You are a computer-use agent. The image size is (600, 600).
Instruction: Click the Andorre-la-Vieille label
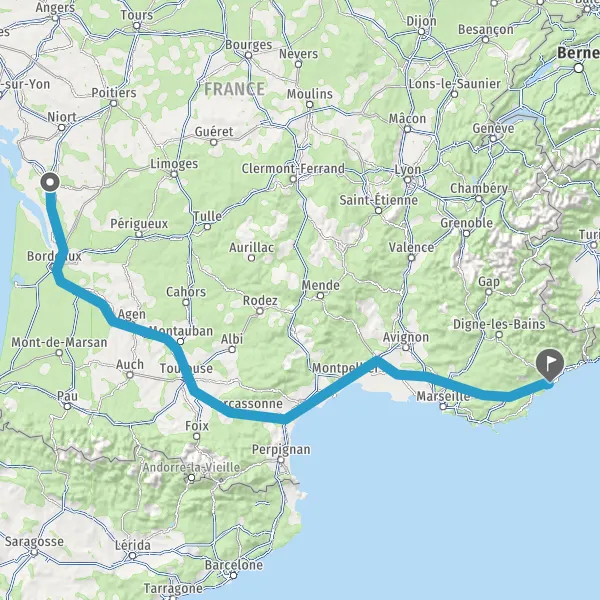point(191,467)
